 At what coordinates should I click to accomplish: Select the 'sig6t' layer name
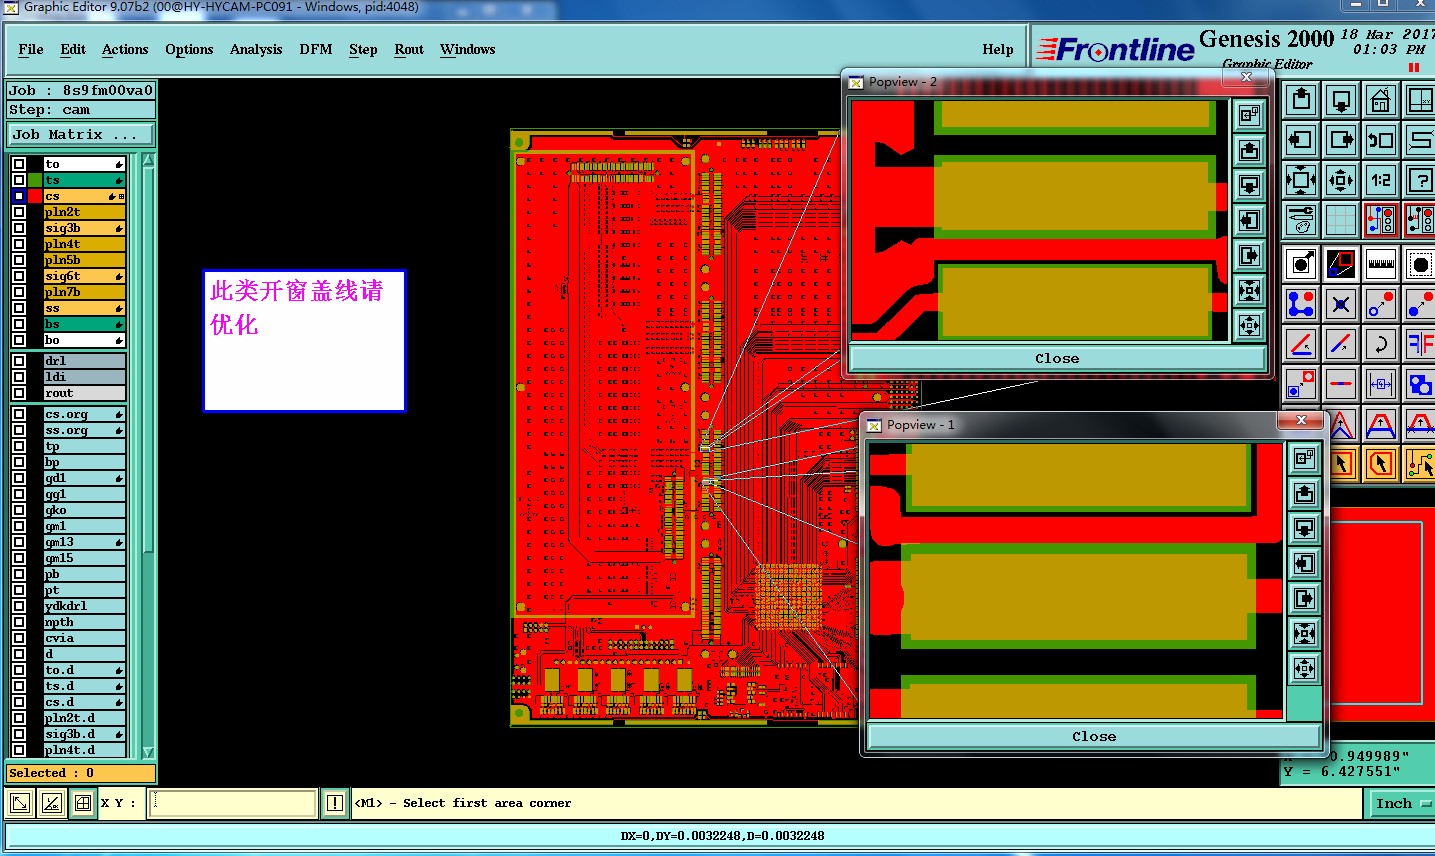pos(85,276)
